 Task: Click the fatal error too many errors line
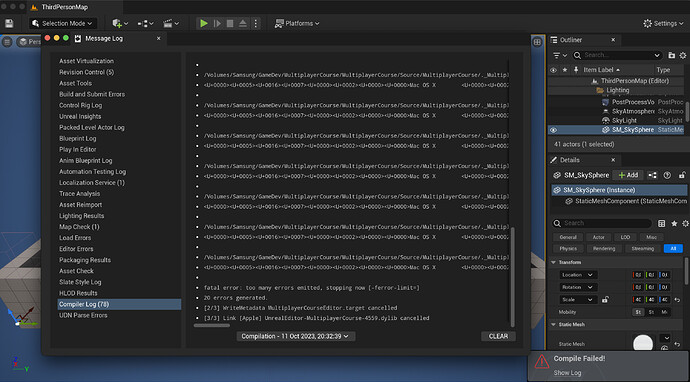[312, 287]
